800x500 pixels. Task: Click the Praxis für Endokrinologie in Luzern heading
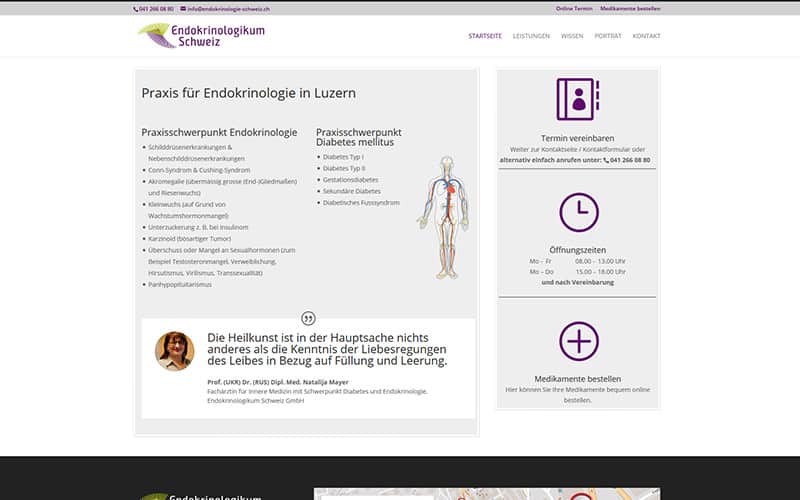248,93
